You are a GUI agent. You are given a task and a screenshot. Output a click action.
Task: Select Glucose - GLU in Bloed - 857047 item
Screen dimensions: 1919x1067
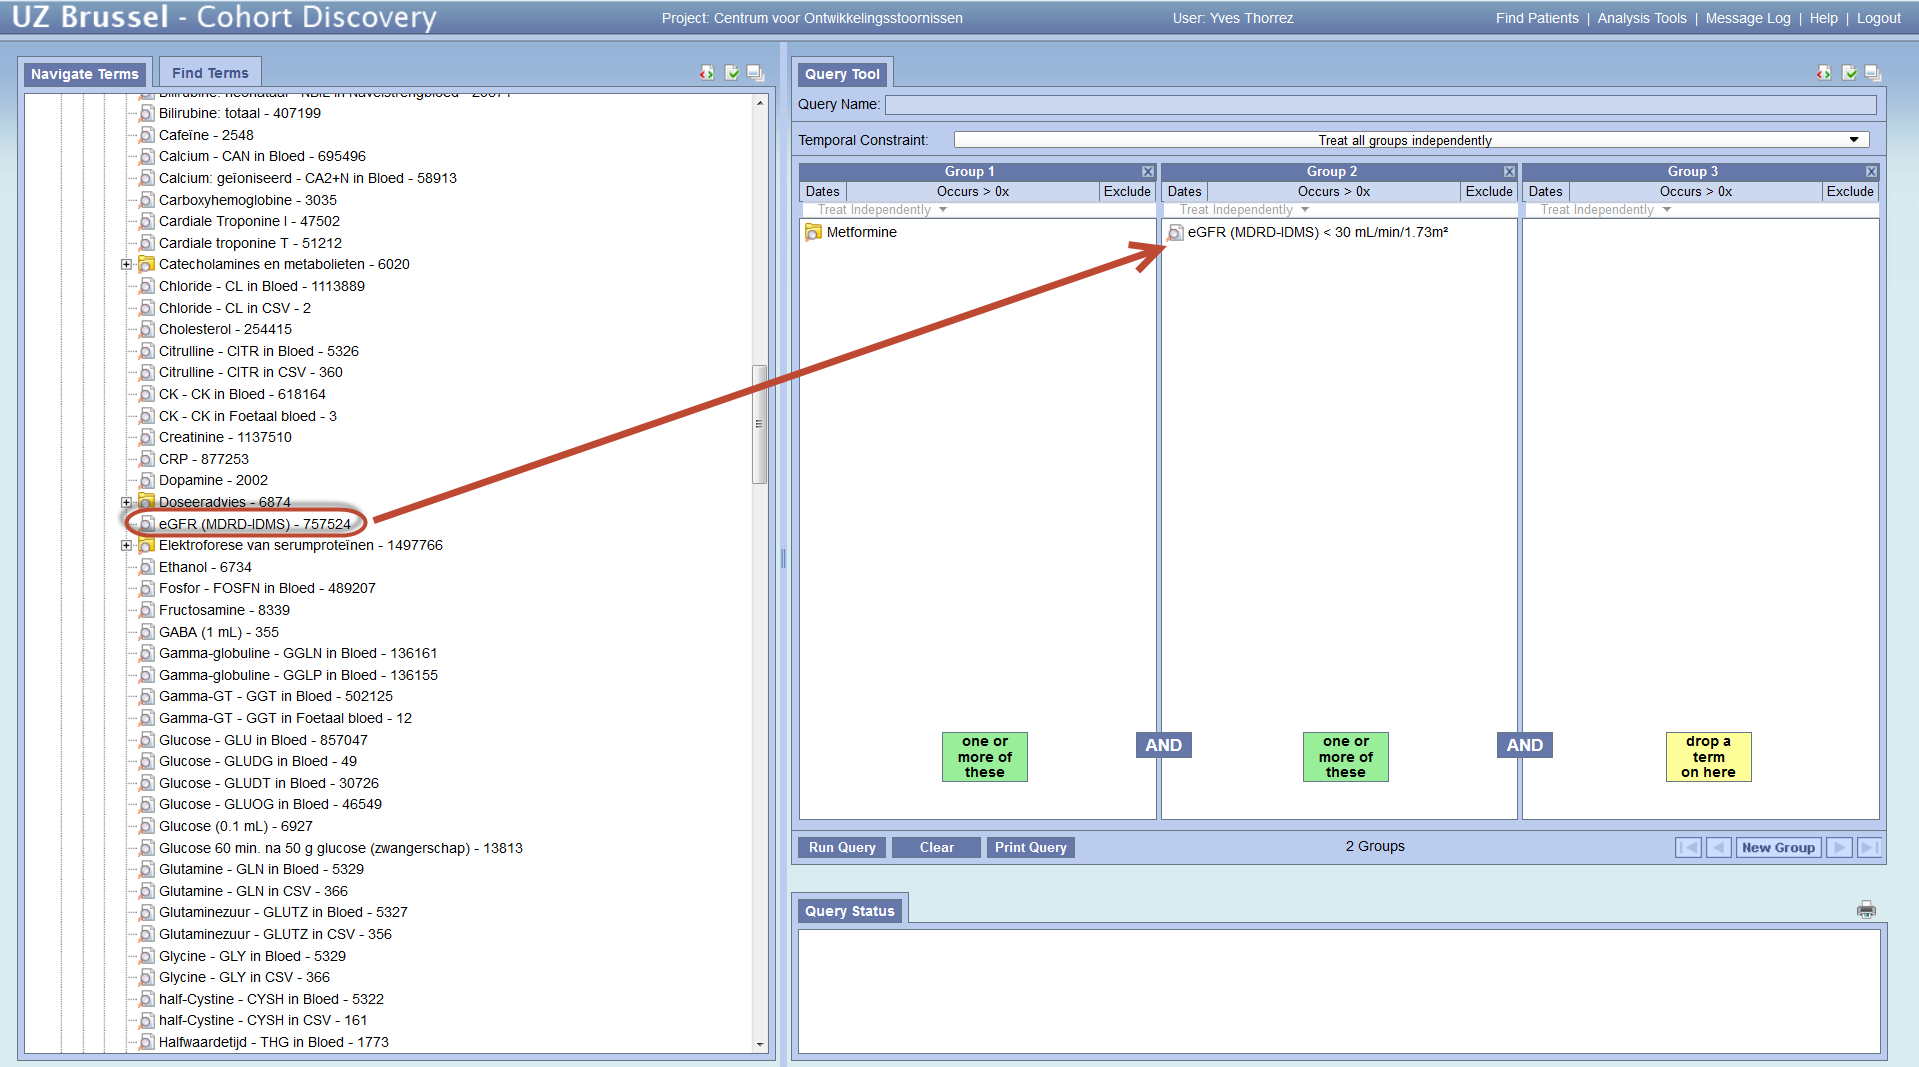(x=263, y=740)
